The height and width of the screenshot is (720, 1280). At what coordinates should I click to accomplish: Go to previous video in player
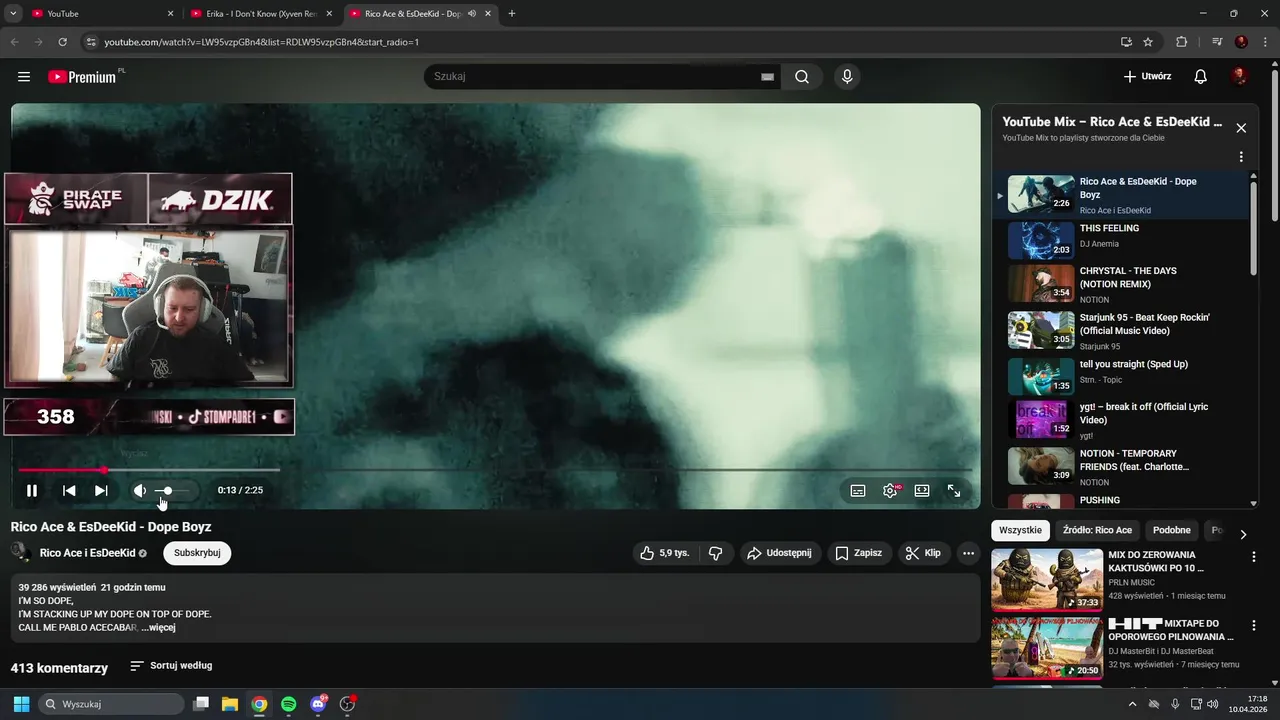pyautogui.click(x=69, y=491)
